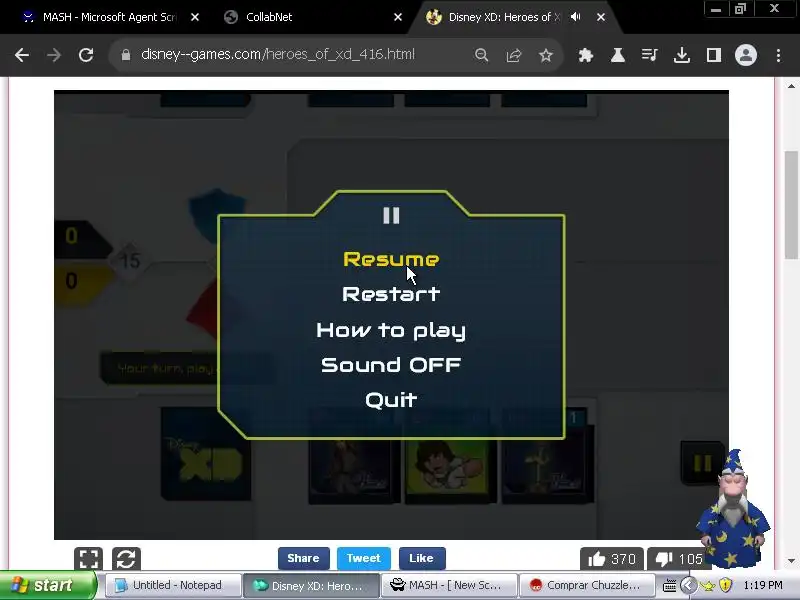Toggle Sound OFF option
The height and width of the screenshot is (600, 800).
pos(391,365)
